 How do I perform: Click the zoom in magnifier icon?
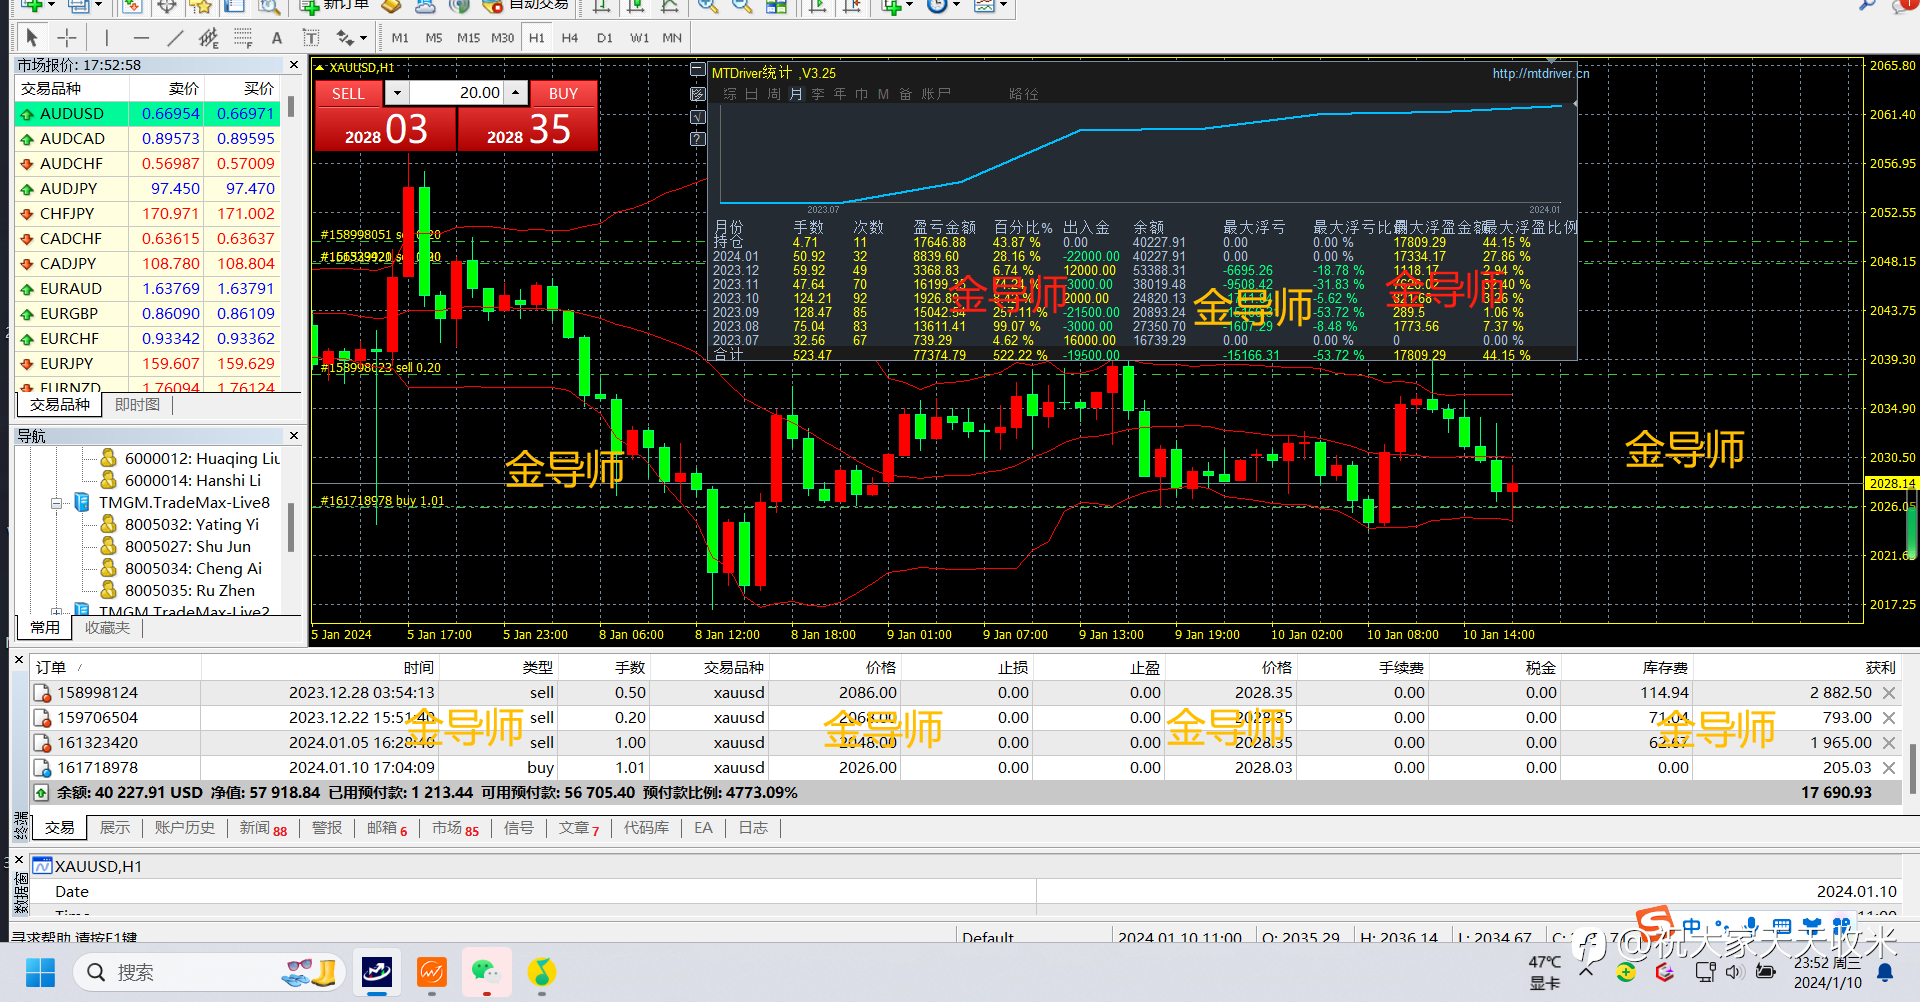(x=708, y=6)
